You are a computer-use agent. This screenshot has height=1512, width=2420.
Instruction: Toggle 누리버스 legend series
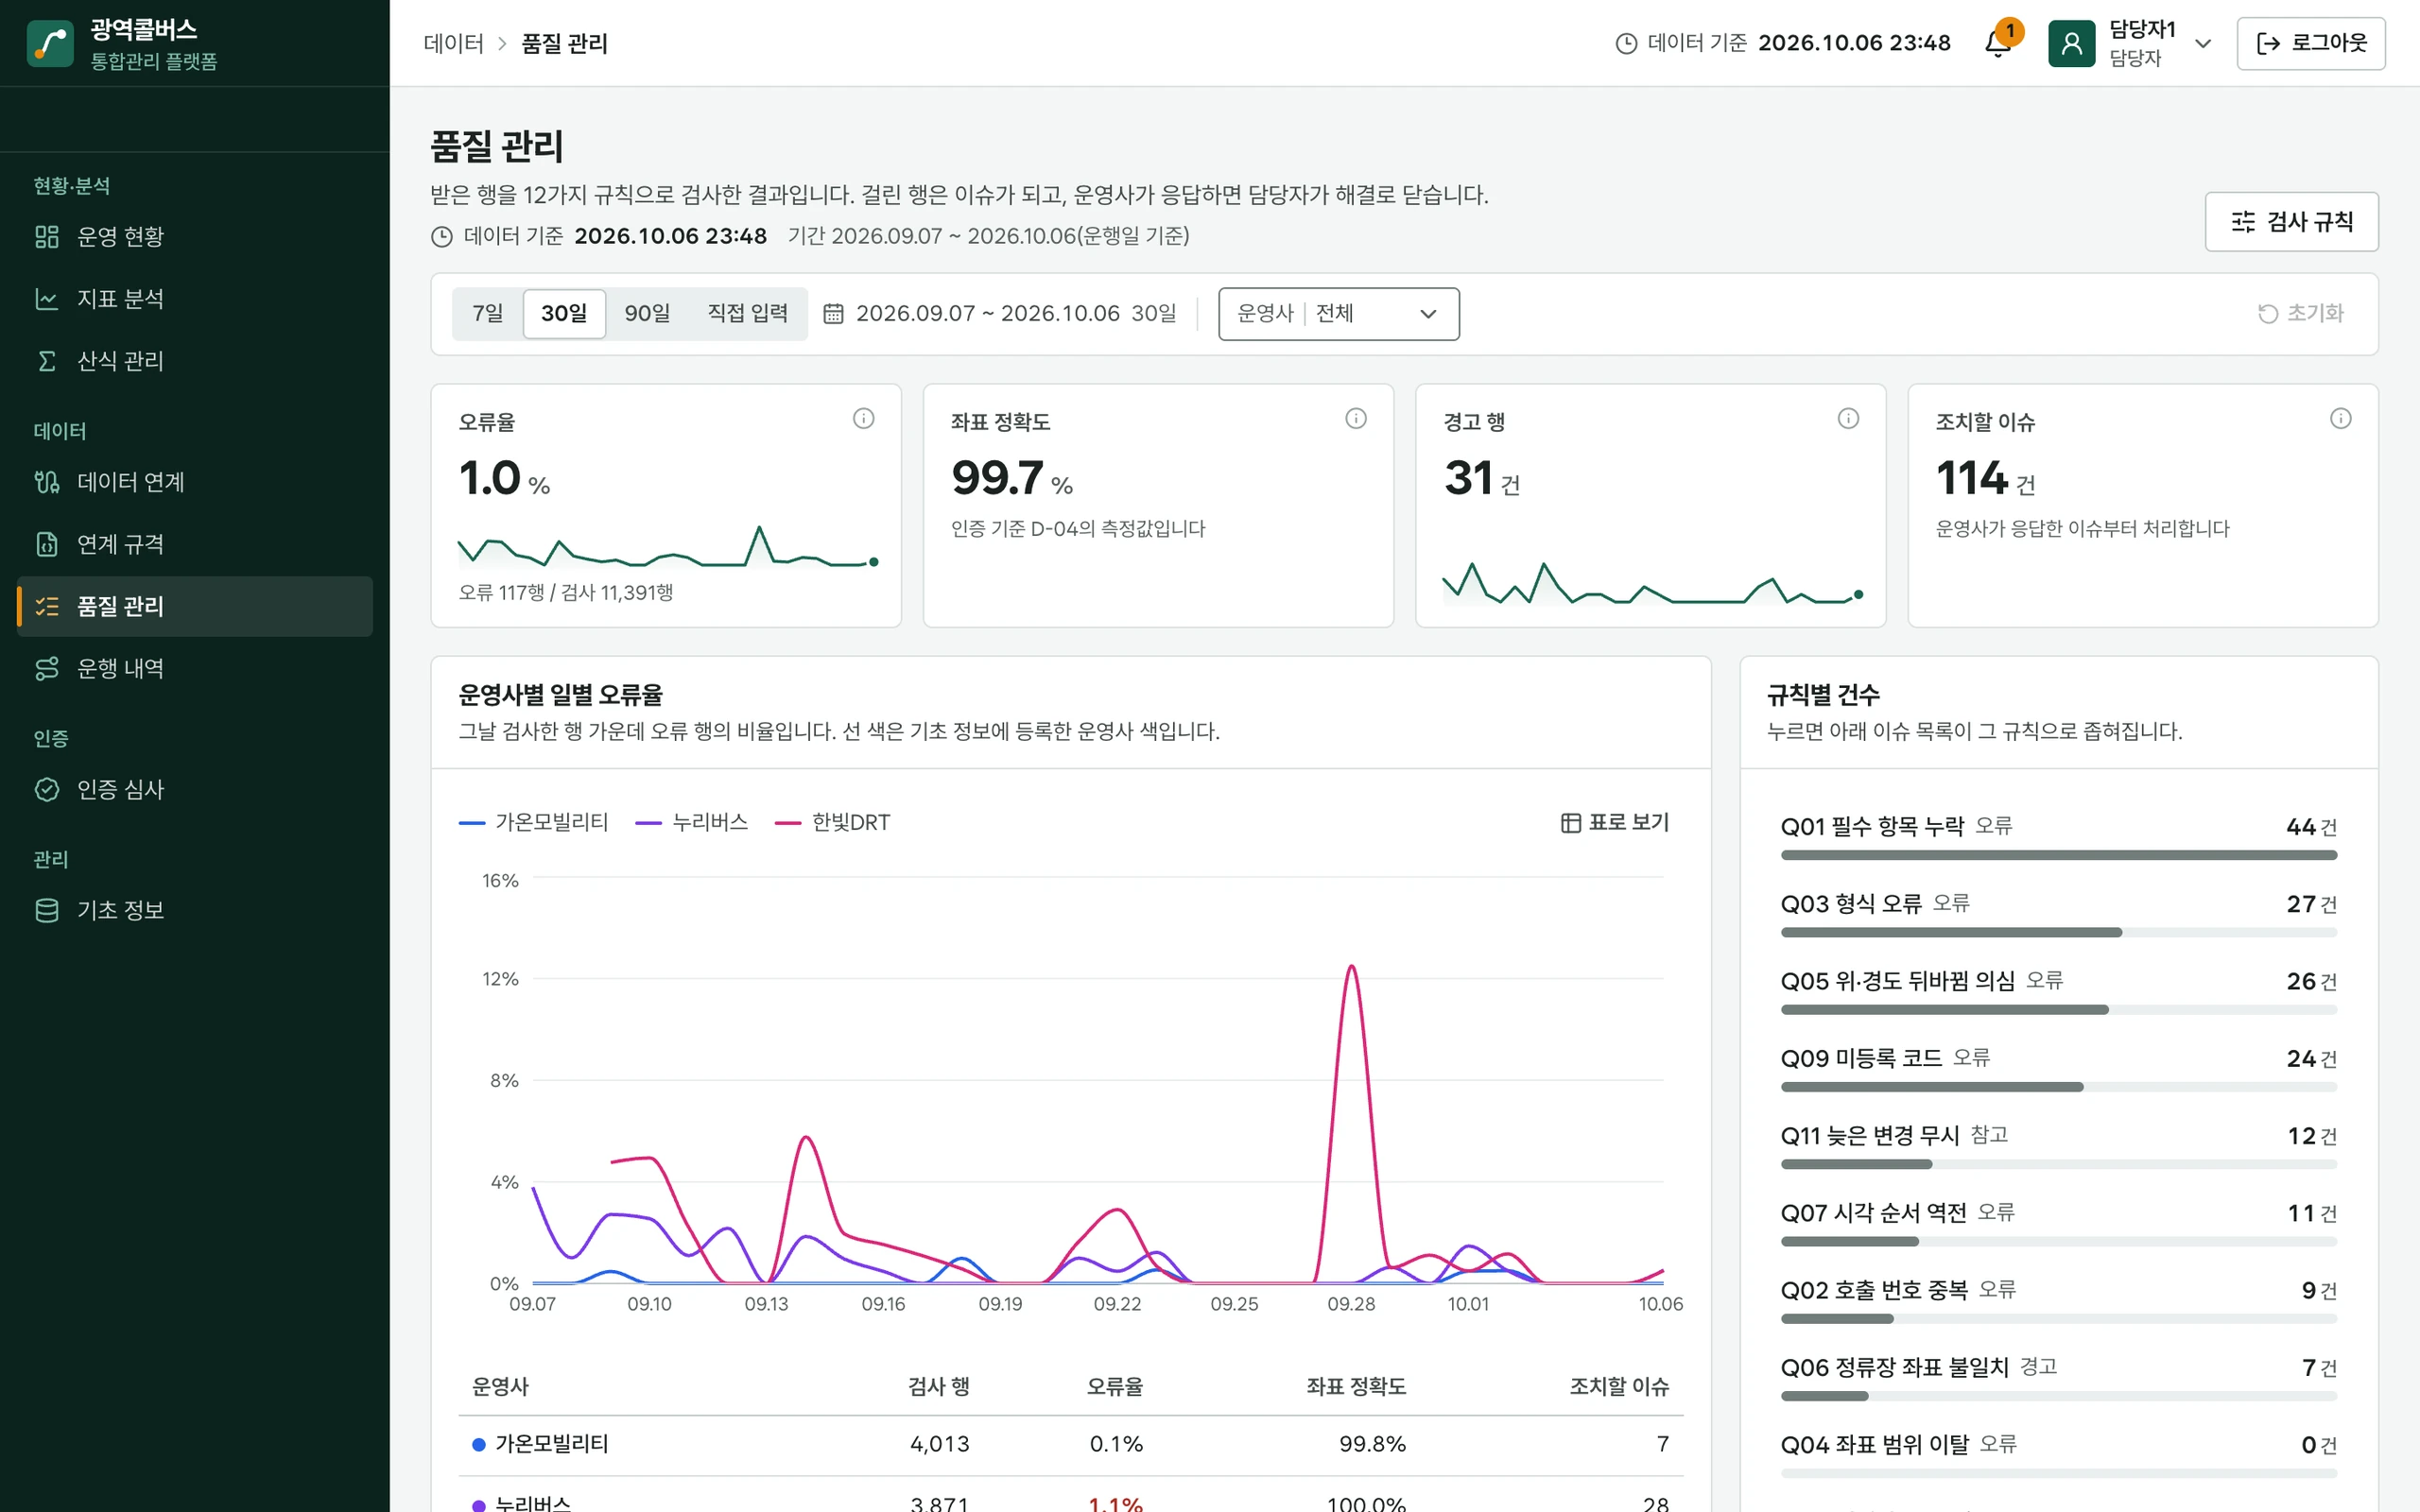pos(692,822)
